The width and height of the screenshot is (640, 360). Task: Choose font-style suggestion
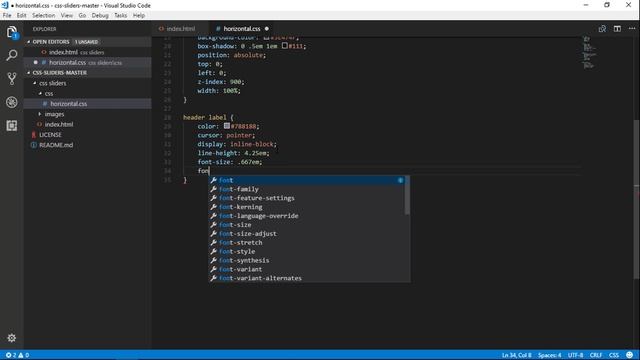[307, 251]
